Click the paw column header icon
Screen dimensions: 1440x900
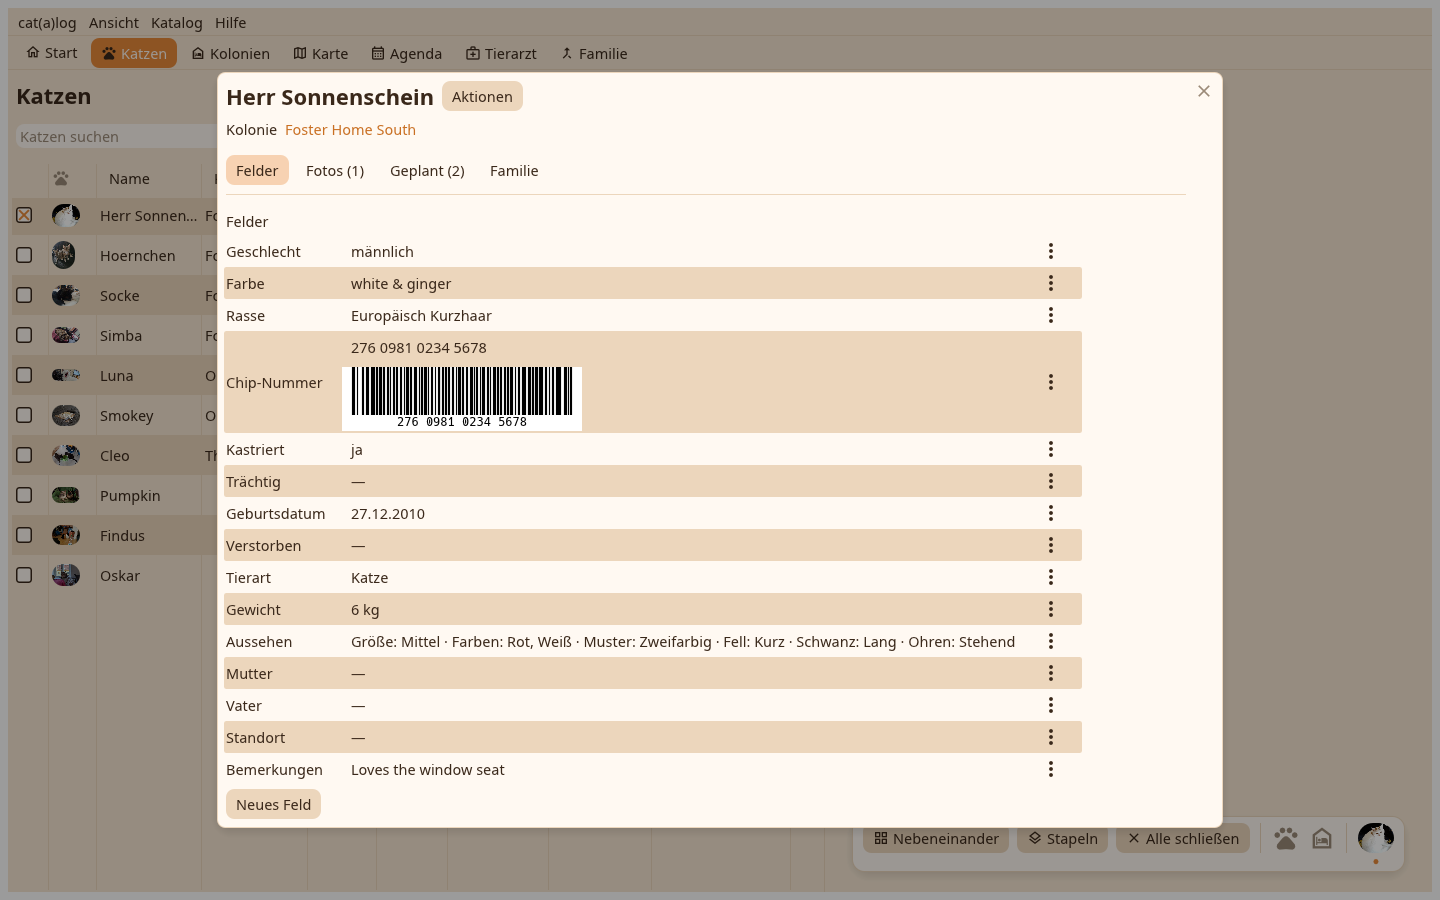pos(61,179)
